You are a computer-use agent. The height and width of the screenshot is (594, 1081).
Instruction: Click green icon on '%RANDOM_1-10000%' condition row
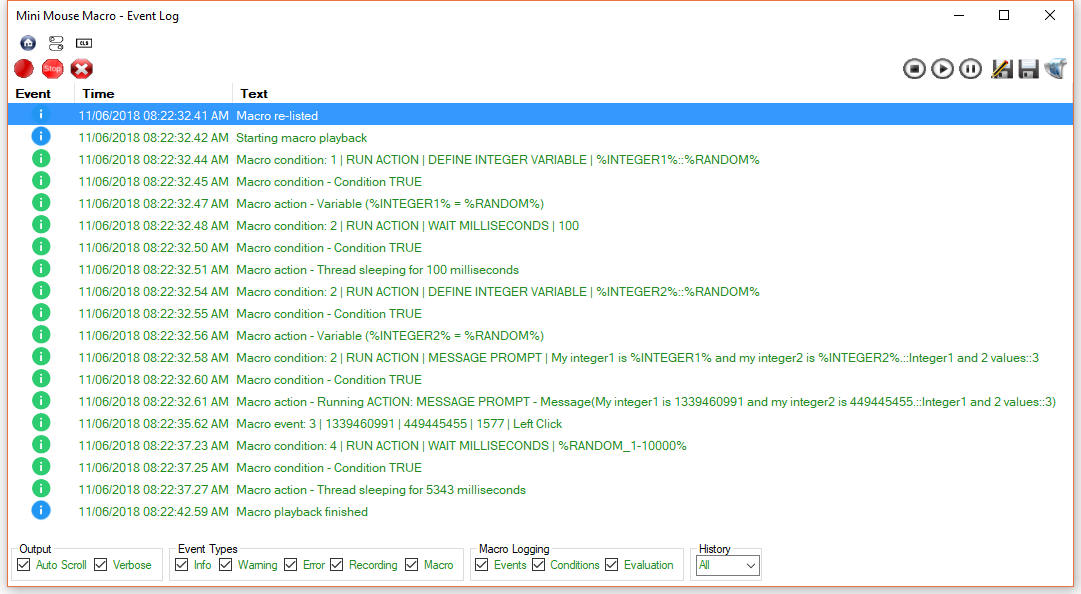pyautogui.click(x=41, y=445)
